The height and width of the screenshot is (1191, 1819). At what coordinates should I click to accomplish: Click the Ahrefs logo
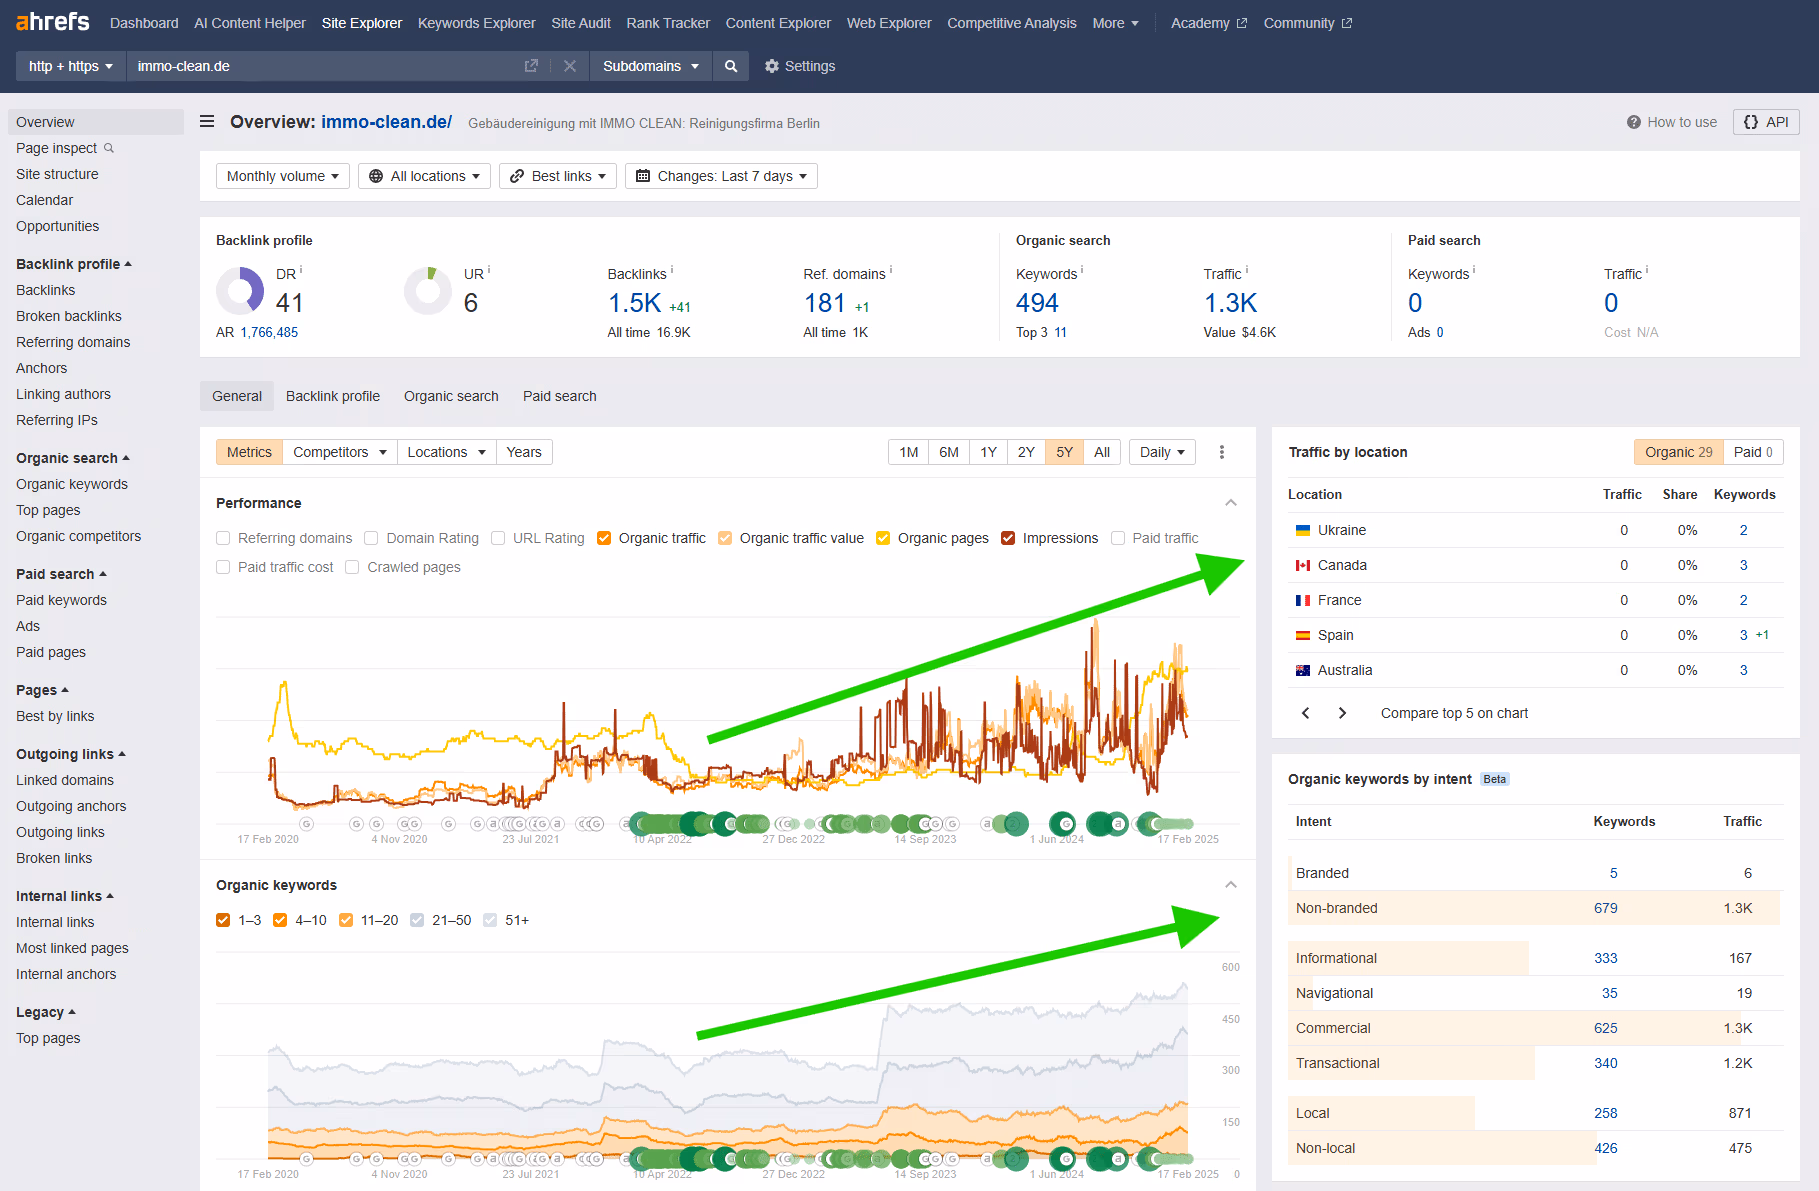(x=53, y=22)
